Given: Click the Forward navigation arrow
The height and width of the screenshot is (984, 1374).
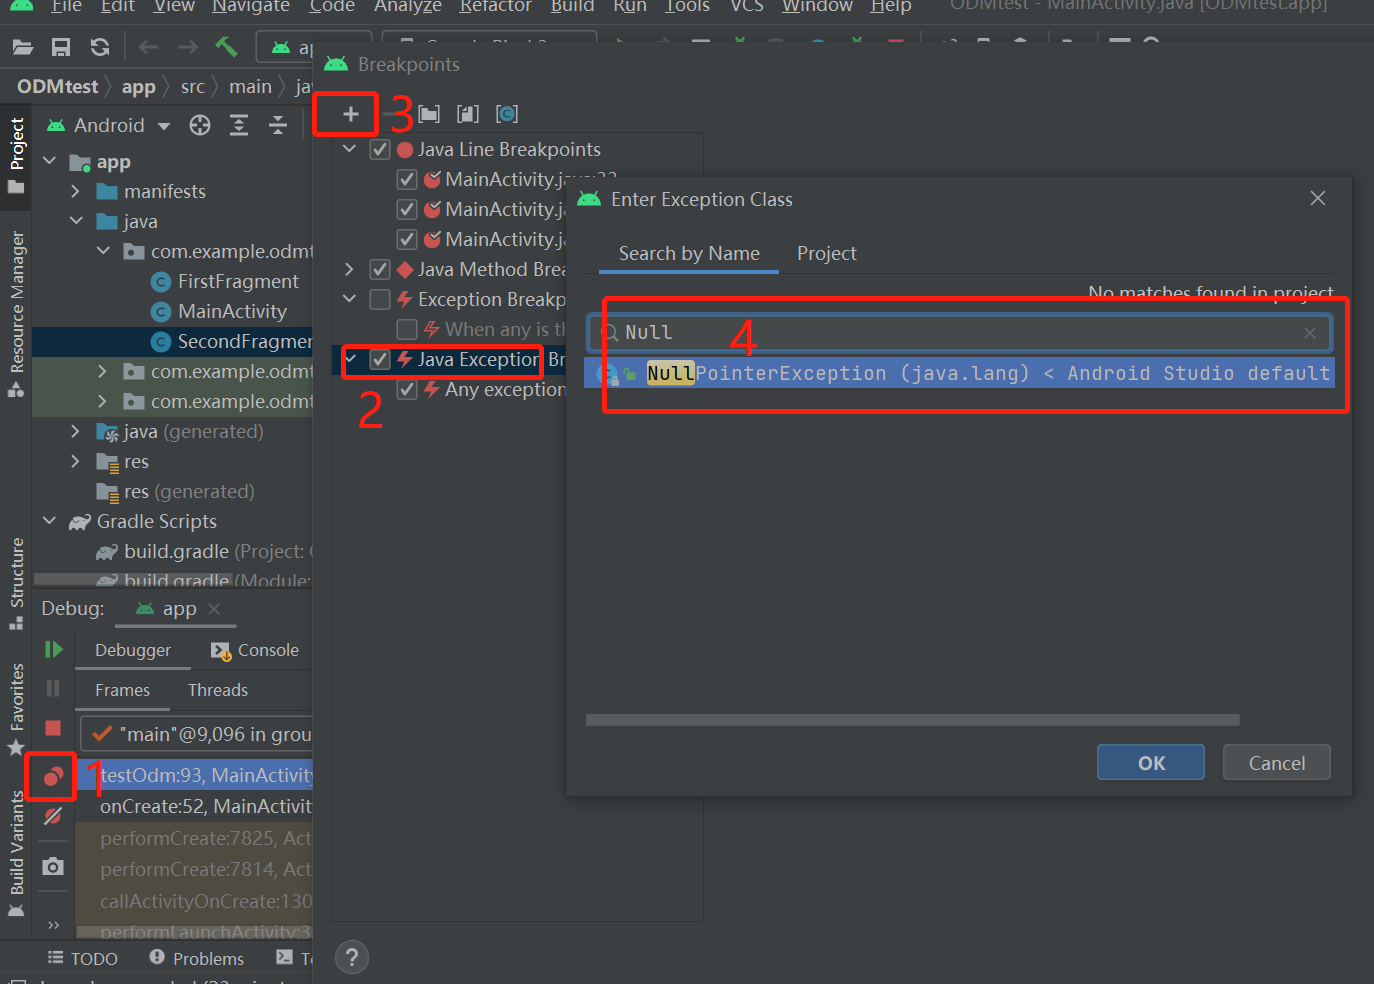Looking at the screenshot, I should [x=188, y=47].
